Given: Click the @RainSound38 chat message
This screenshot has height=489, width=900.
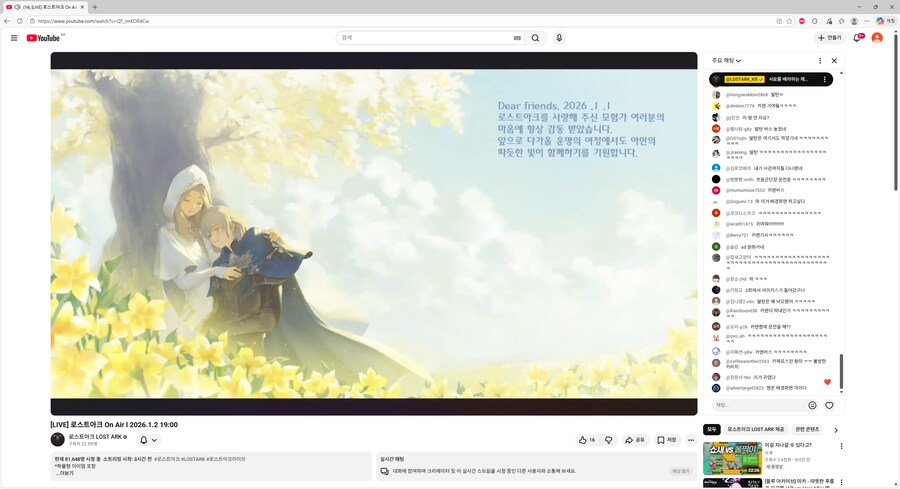Looking at the screenshot, I should click(771, 313).
